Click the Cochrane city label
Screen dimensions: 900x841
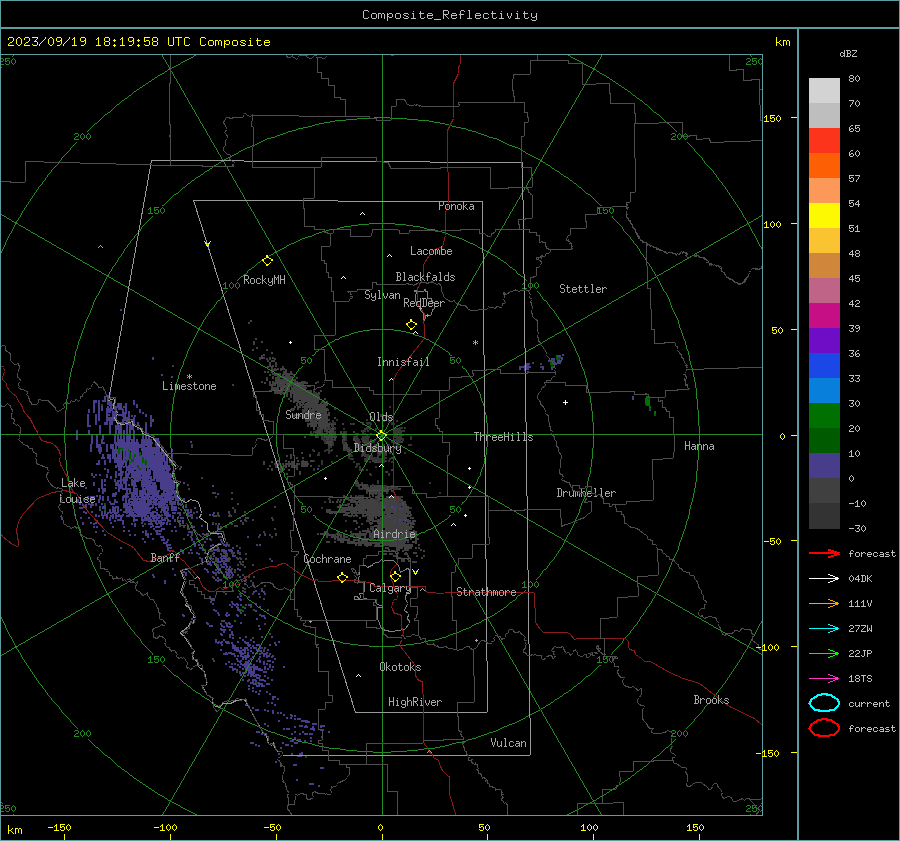click(327, 559)
